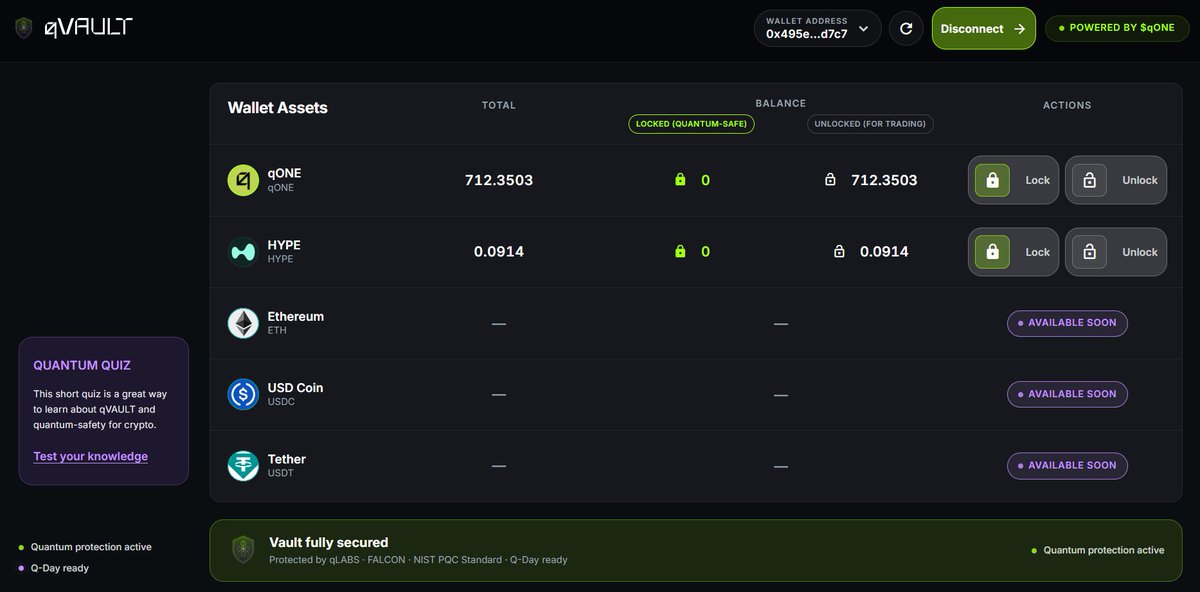The width and height of the screenshot is (1200, 592).
Task: Click the qONE token icon
Action: point(243,180)
